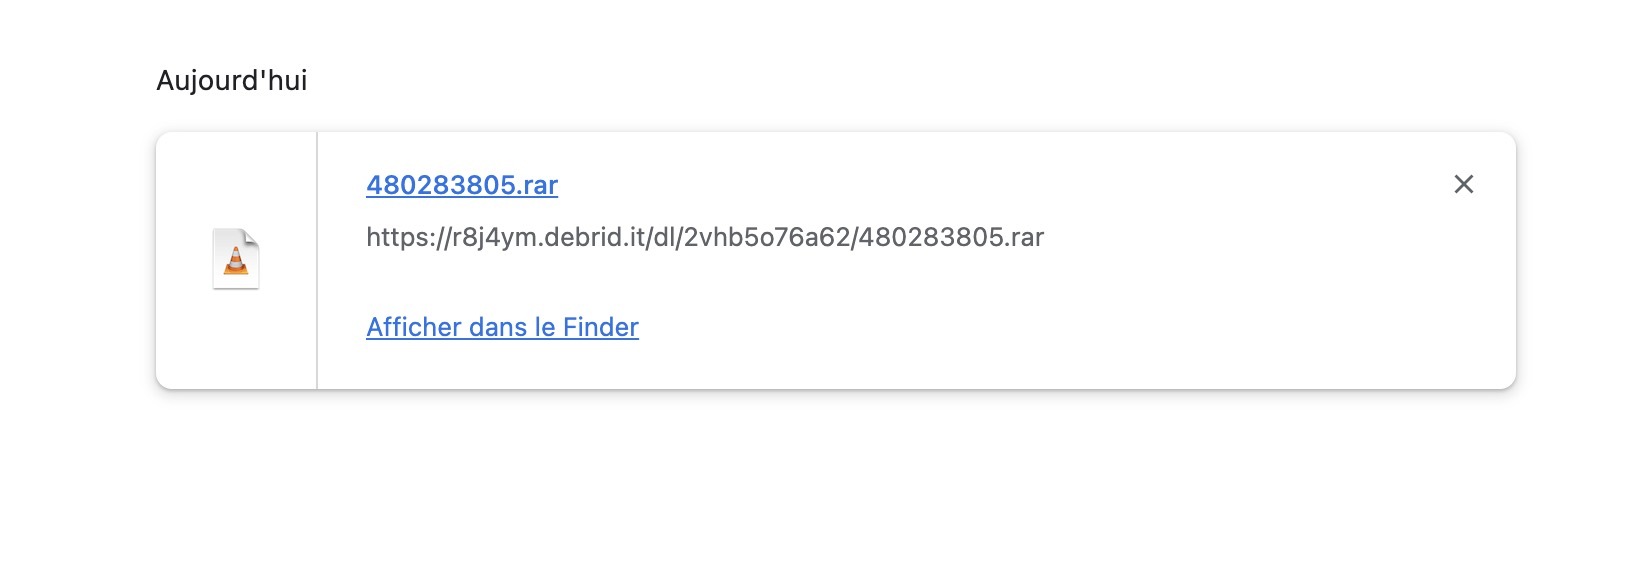Image resolution: width=1646 pixels, height=562 pixels.
Task: Dismiss the 480283805.rar entry from list
Action: (x=1463, y=184)
